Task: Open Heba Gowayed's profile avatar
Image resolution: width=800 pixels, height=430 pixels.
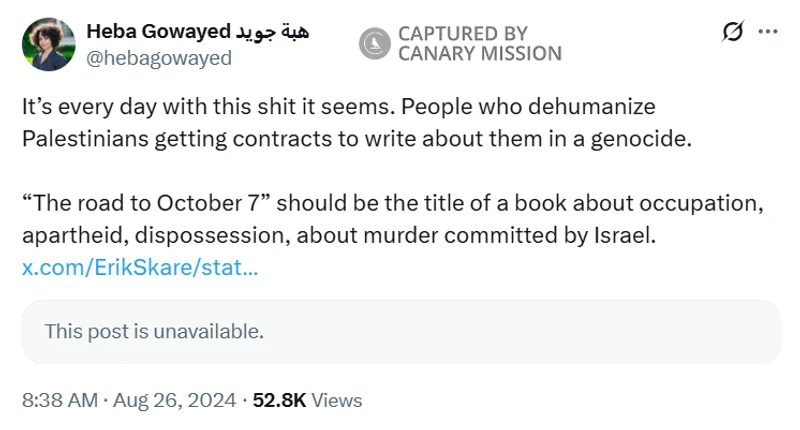Action: 47,45
